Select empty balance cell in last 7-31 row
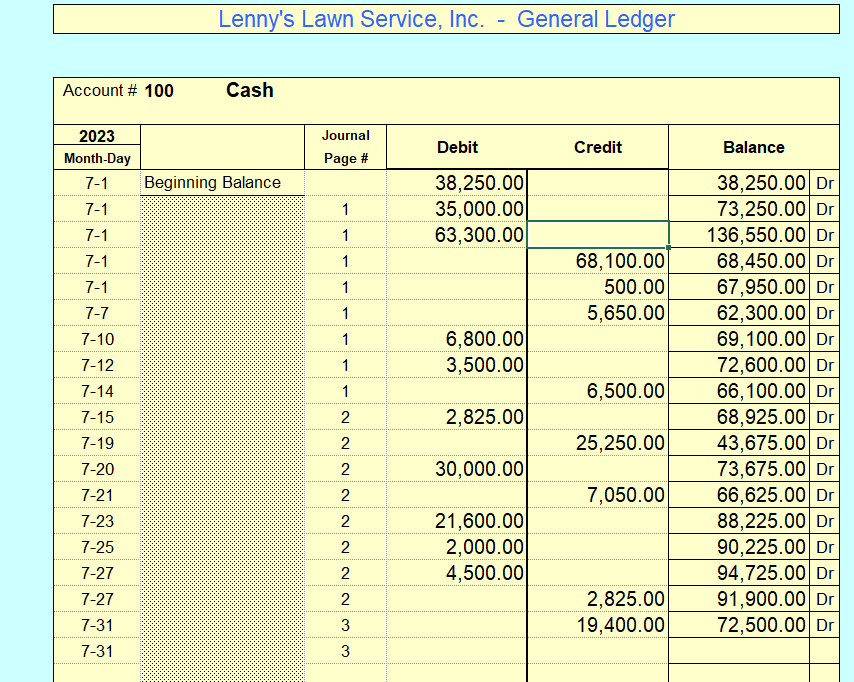This screenshot has height=682, width=854. coord(739,651)
